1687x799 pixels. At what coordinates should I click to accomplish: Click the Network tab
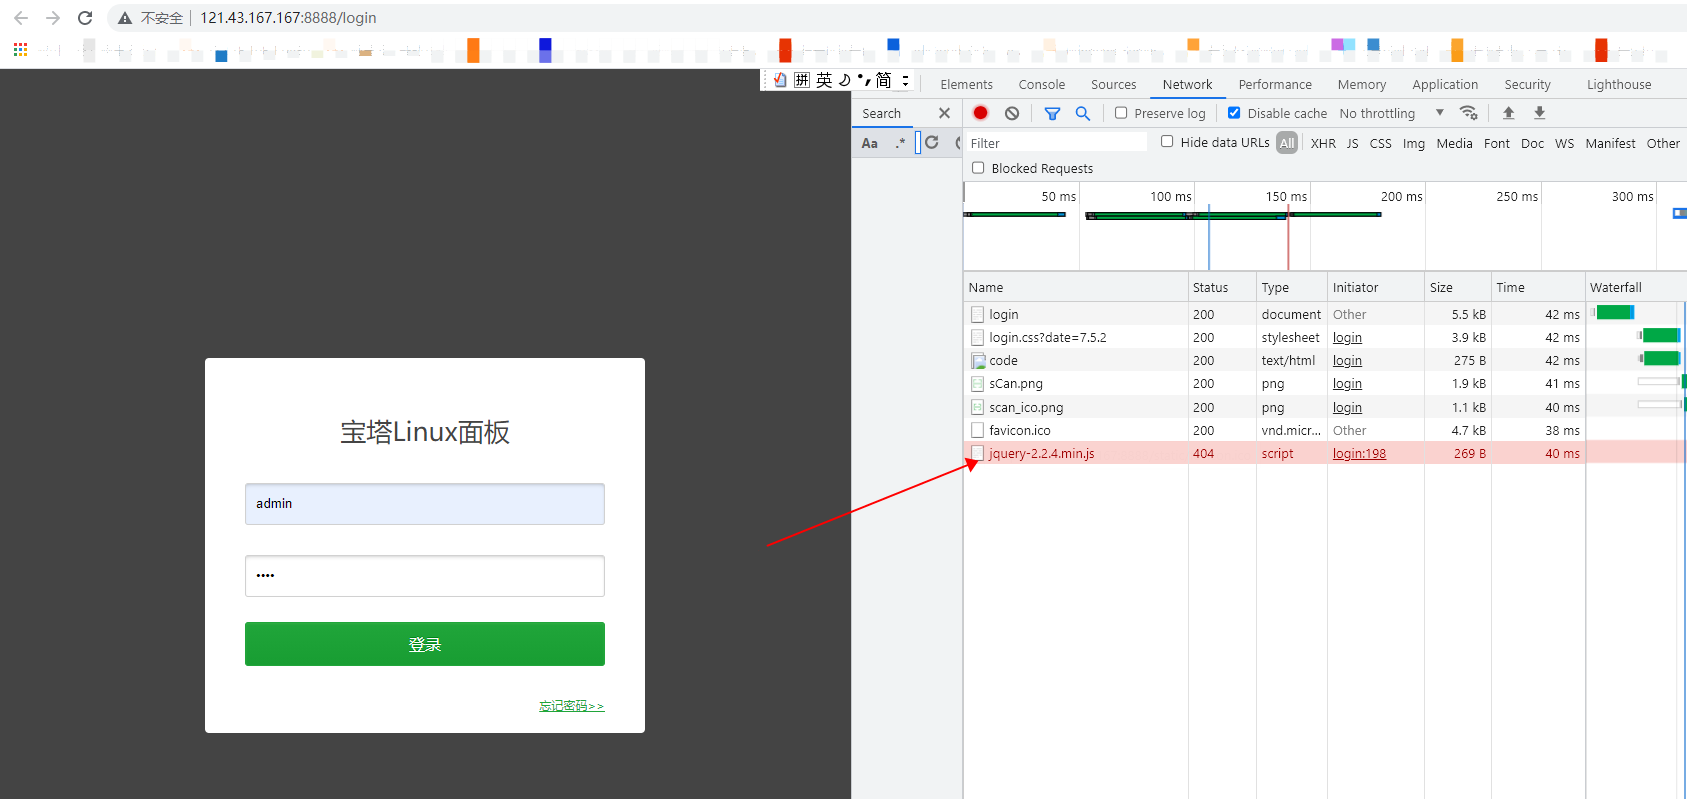click(x=1187, y=85)
